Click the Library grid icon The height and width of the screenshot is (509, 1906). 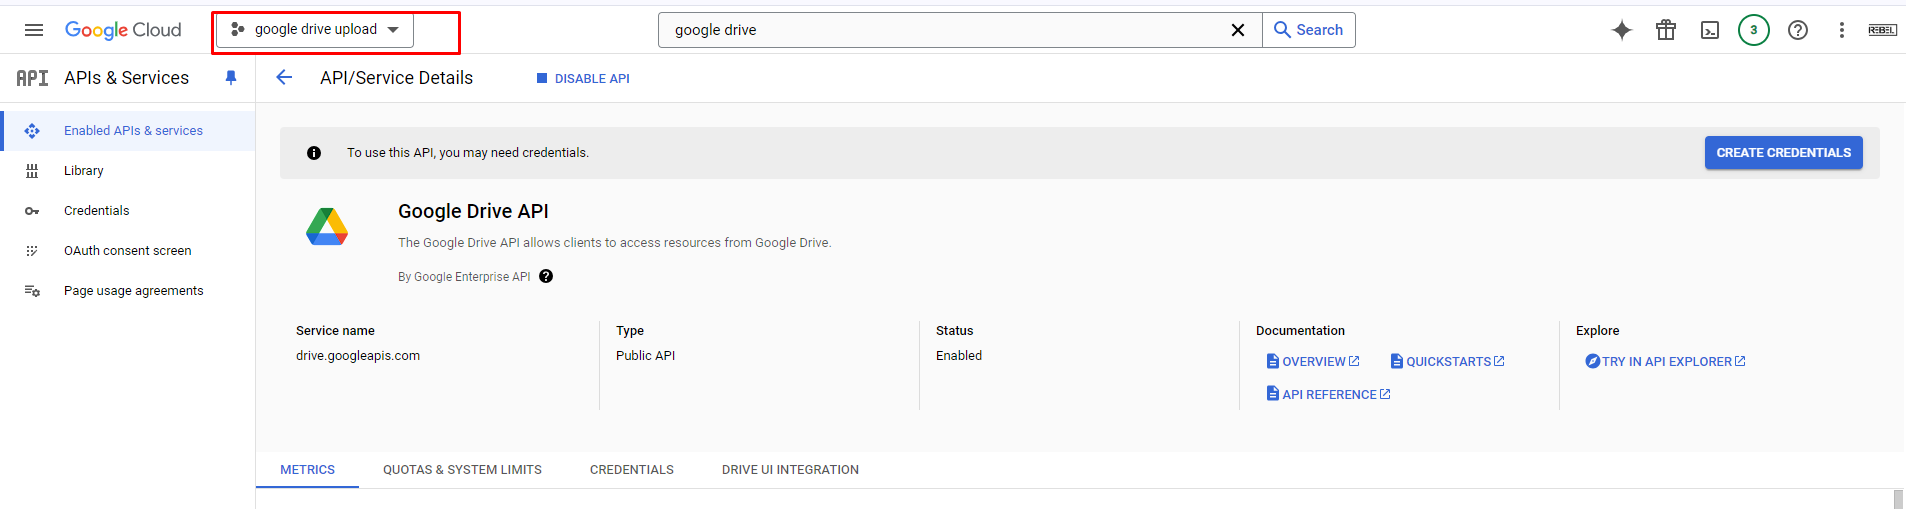32,171
